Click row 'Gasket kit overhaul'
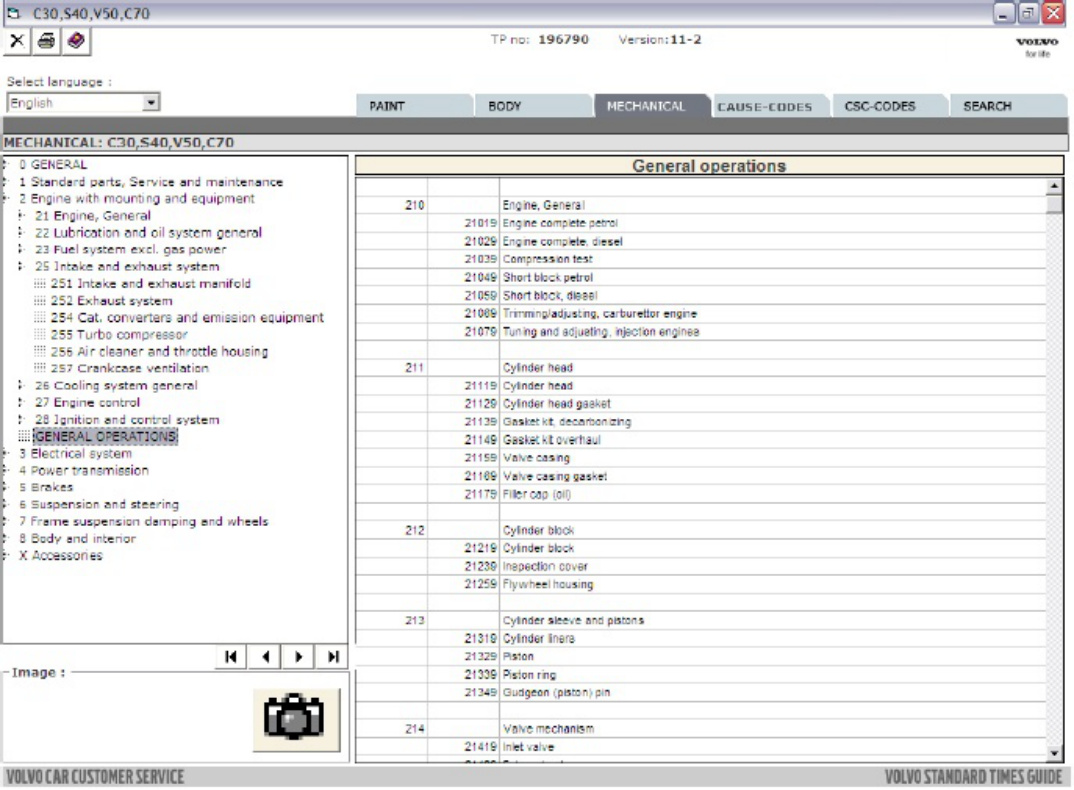The image size is (1074, 790). tap(701, 440)
